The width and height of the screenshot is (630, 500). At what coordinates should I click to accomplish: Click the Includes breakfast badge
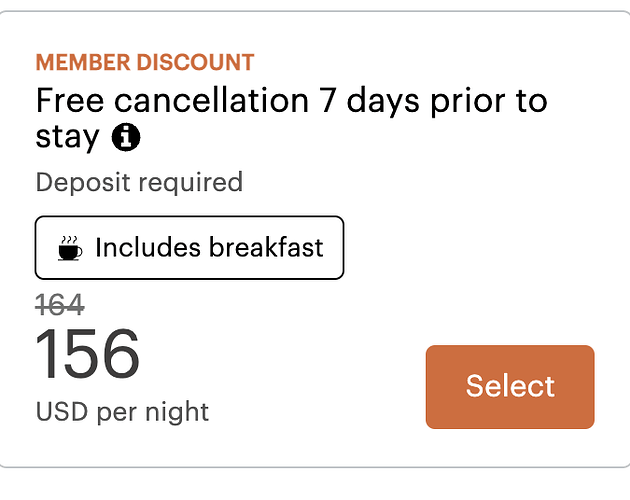tap(189, 248)
